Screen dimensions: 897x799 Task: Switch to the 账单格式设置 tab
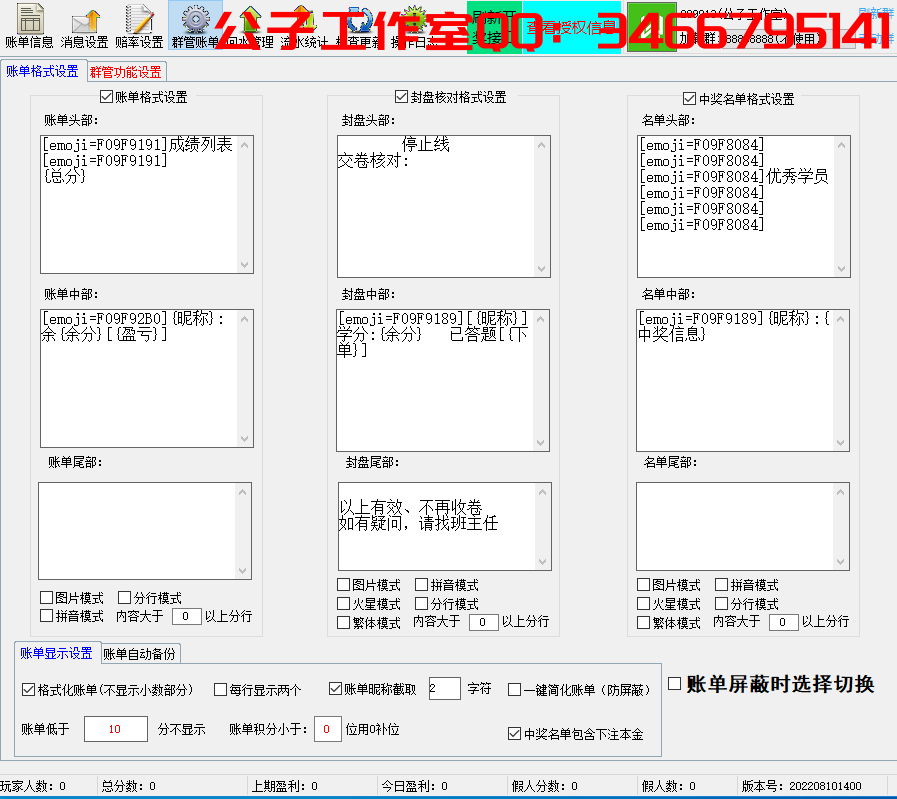click(x=42, y=71)
